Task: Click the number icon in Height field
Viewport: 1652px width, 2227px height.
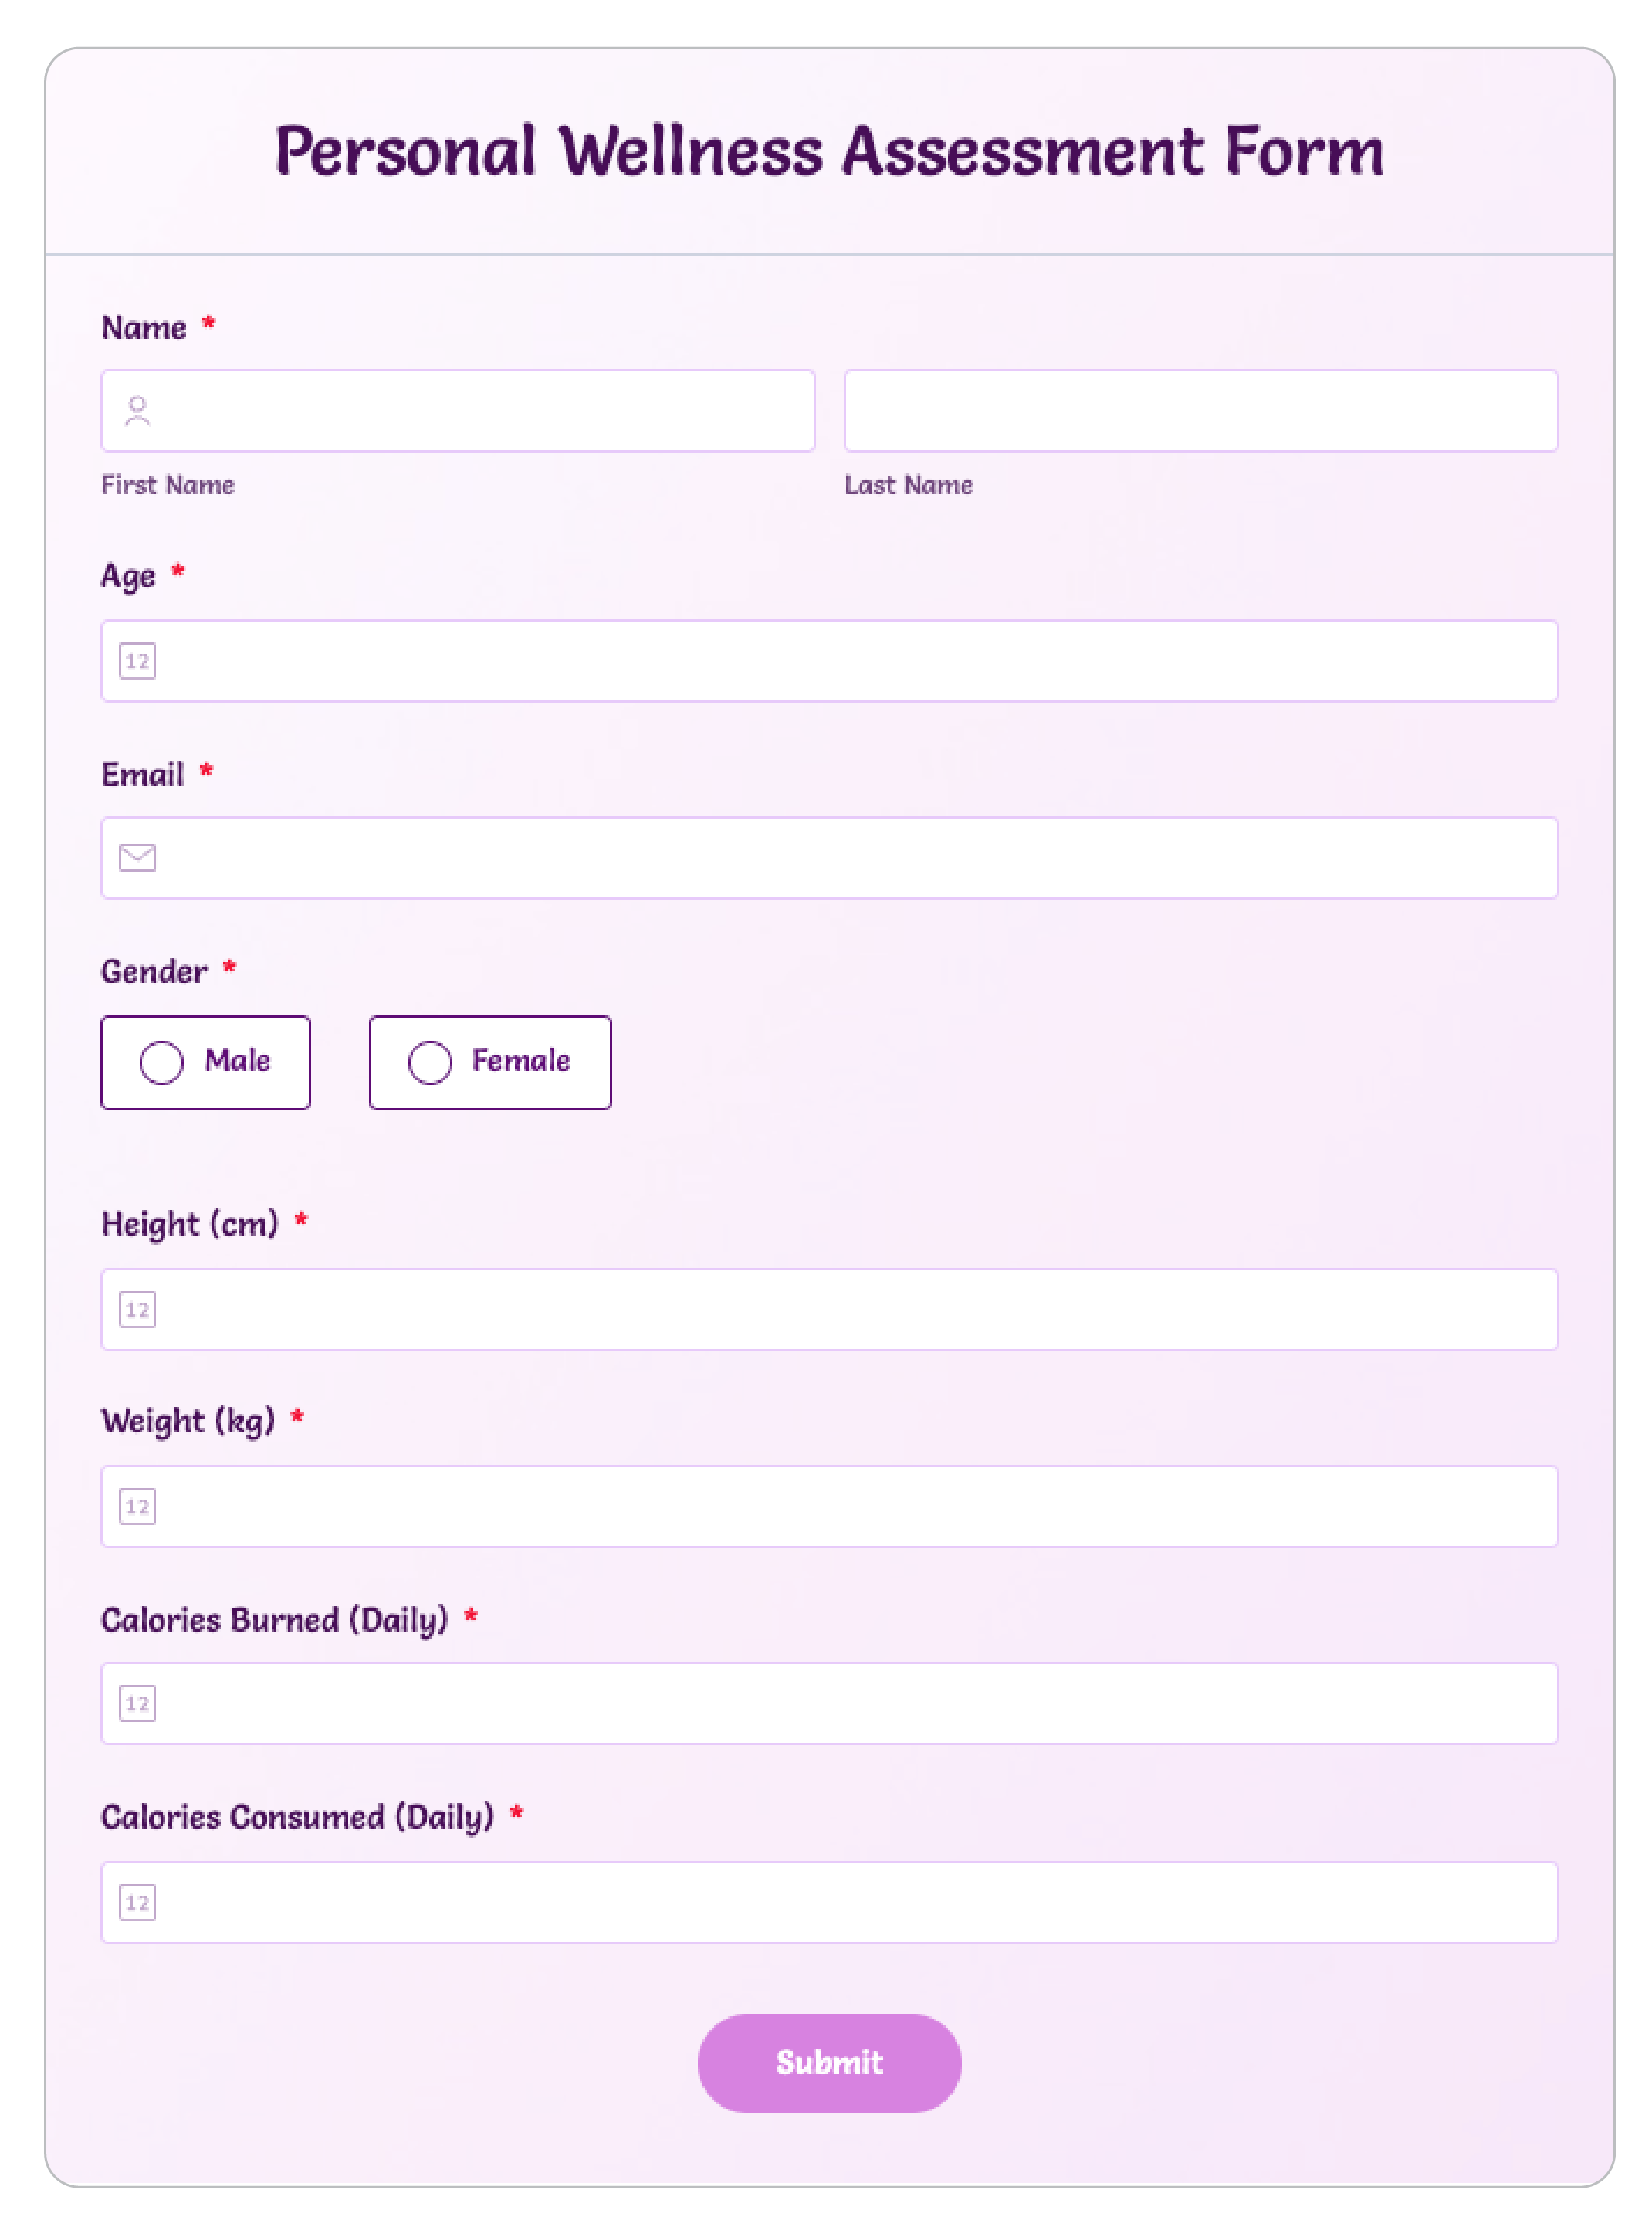Action: (x=137, y=1310)
